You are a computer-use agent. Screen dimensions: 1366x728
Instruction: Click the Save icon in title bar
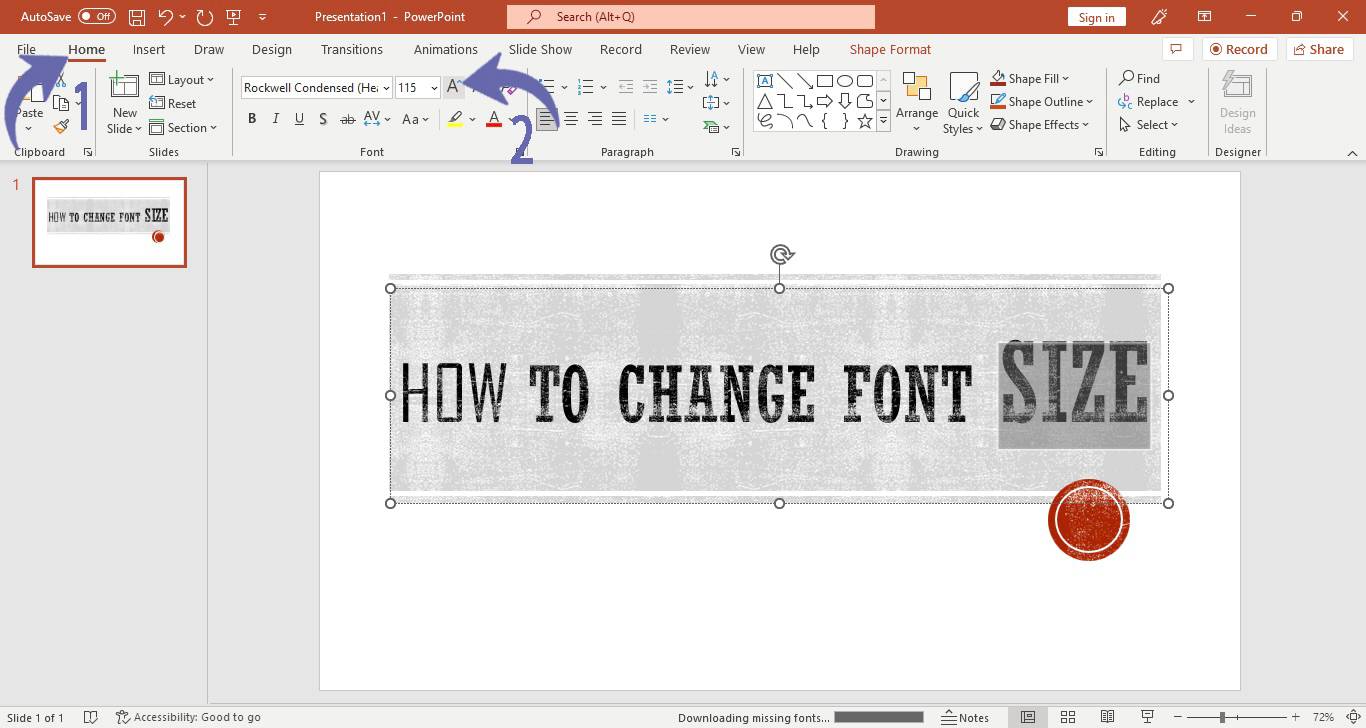point(137,17)
